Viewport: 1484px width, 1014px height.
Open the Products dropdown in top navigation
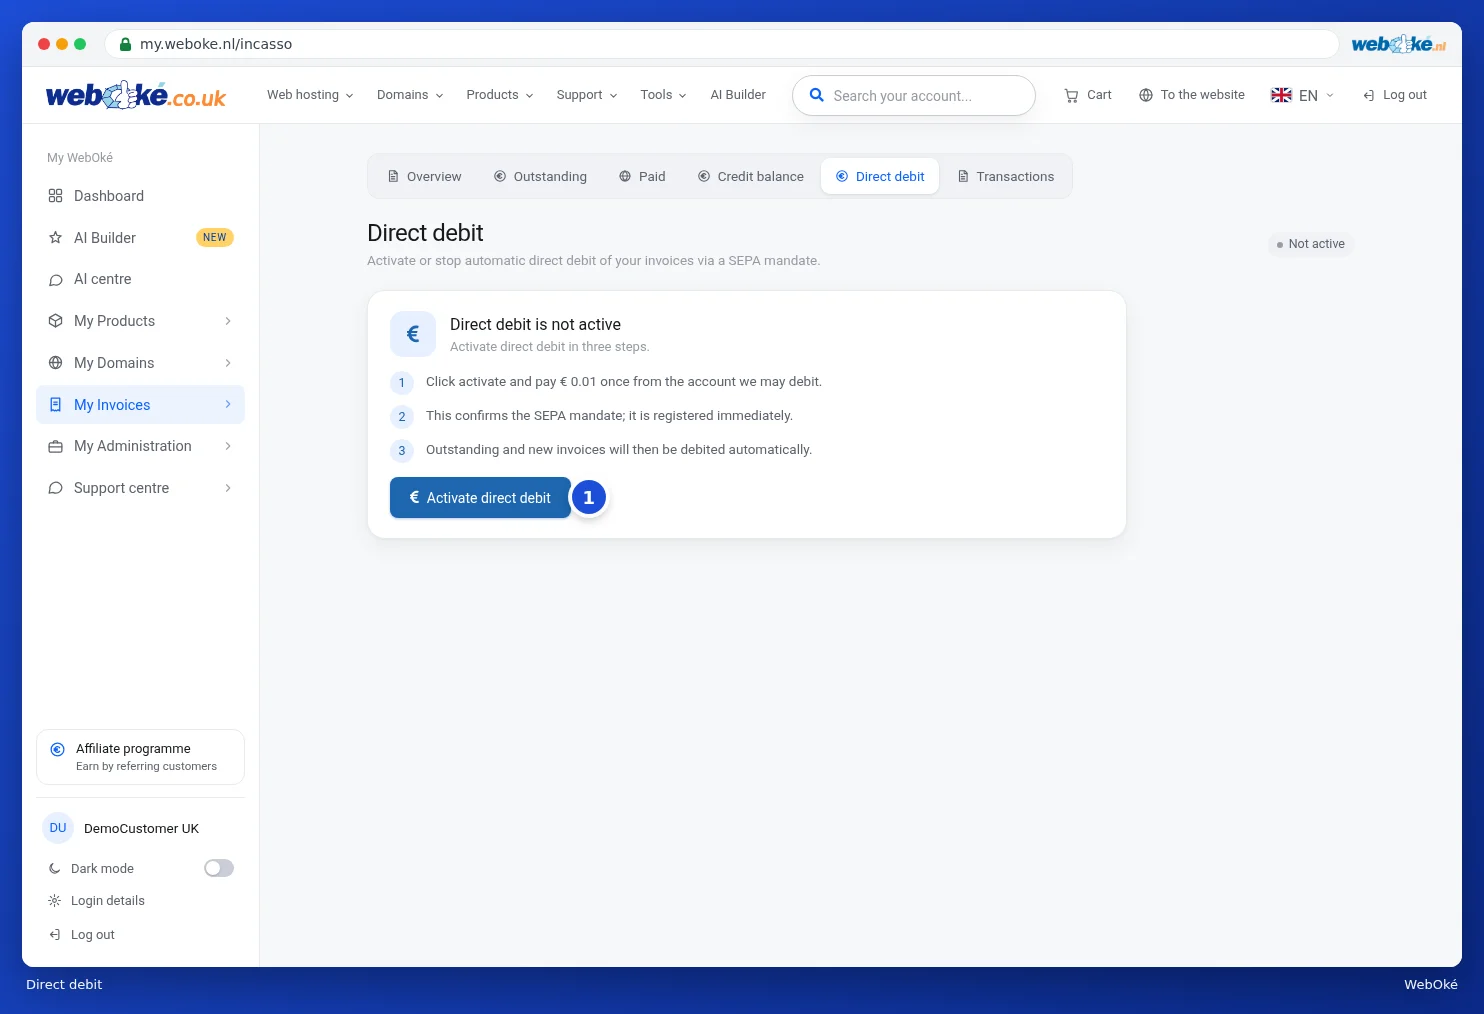(500, 95)
